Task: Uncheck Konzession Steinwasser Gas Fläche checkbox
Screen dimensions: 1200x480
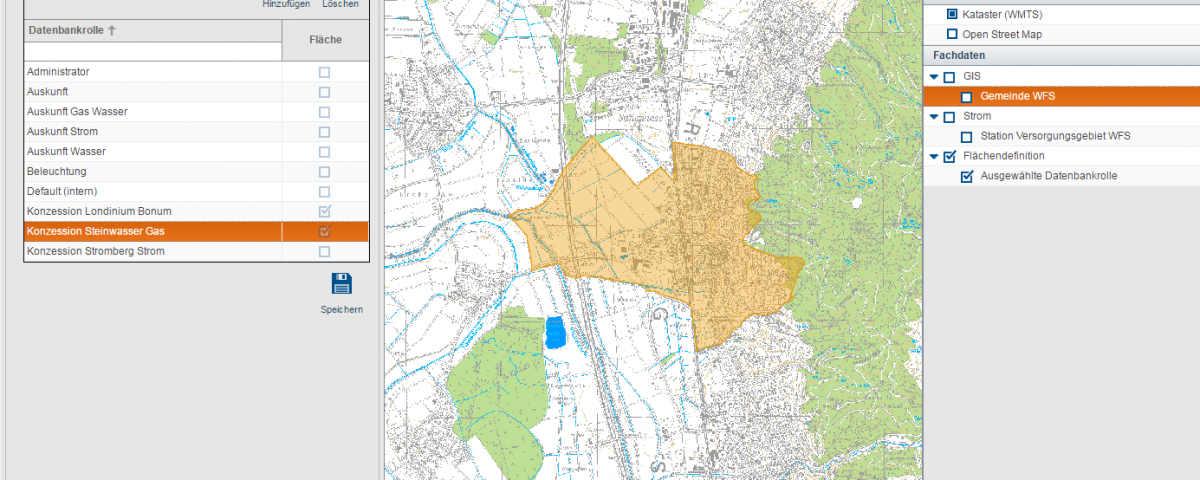Action: [324, 232]
